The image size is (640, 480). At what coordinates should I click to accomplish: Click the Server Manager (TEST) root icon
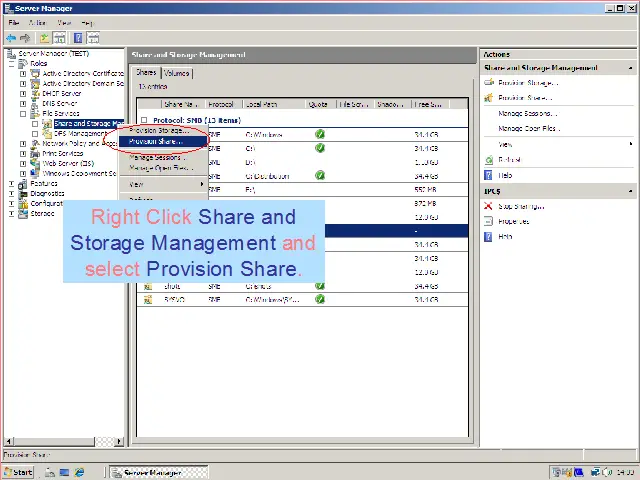coord(12,53)
